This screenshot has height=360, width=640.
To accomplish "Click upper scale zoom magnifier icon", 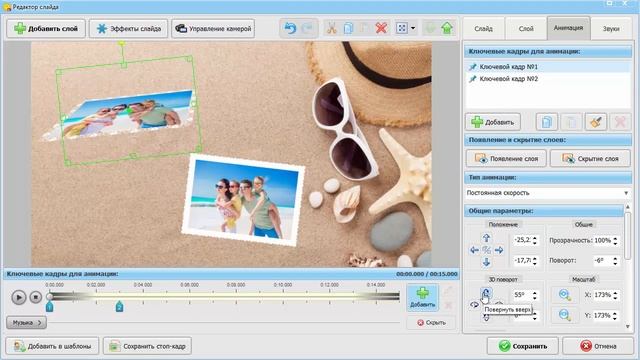I will coord(565,295).
